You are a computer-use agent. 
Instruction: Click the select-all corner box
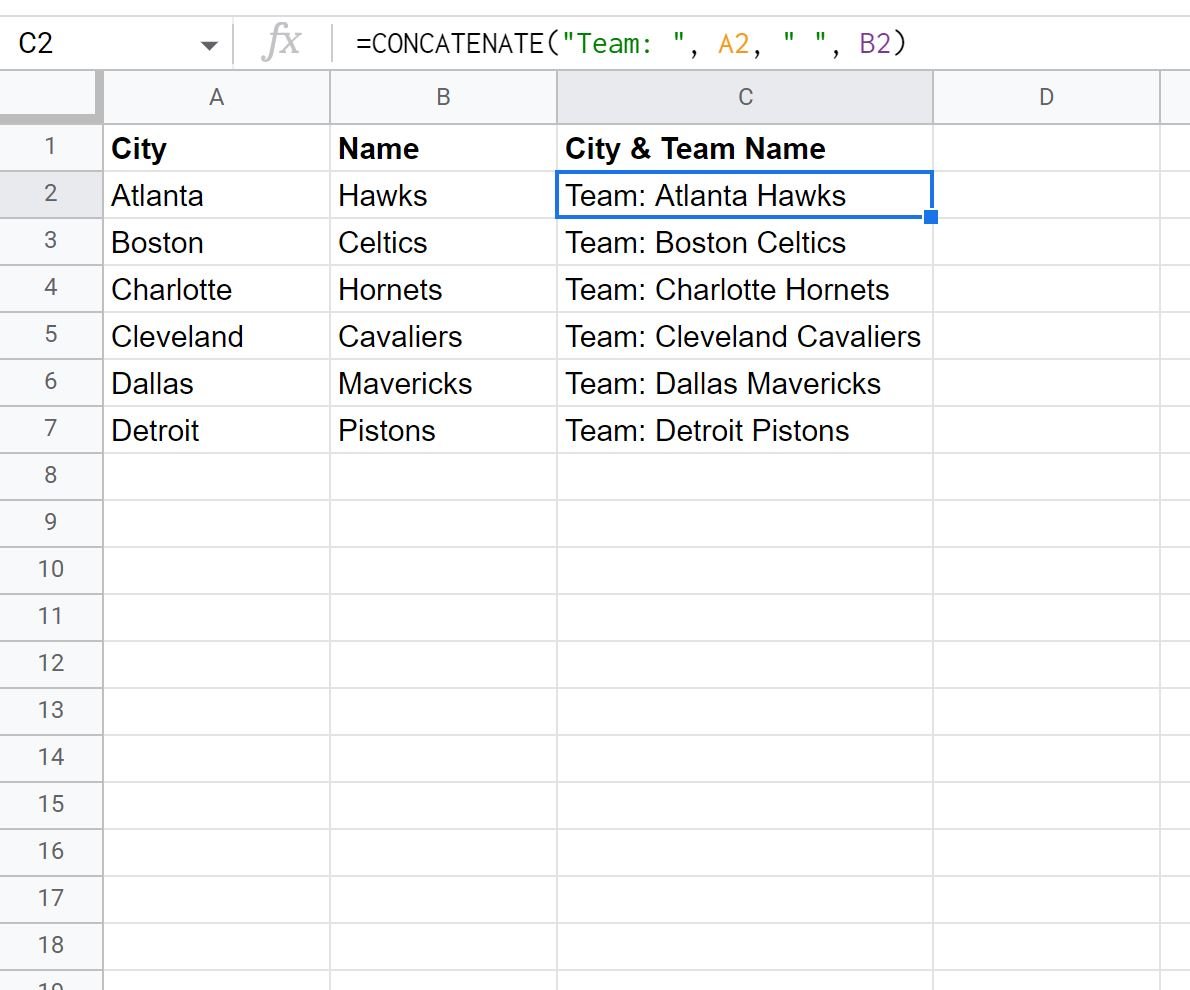(x=50, y=97)
